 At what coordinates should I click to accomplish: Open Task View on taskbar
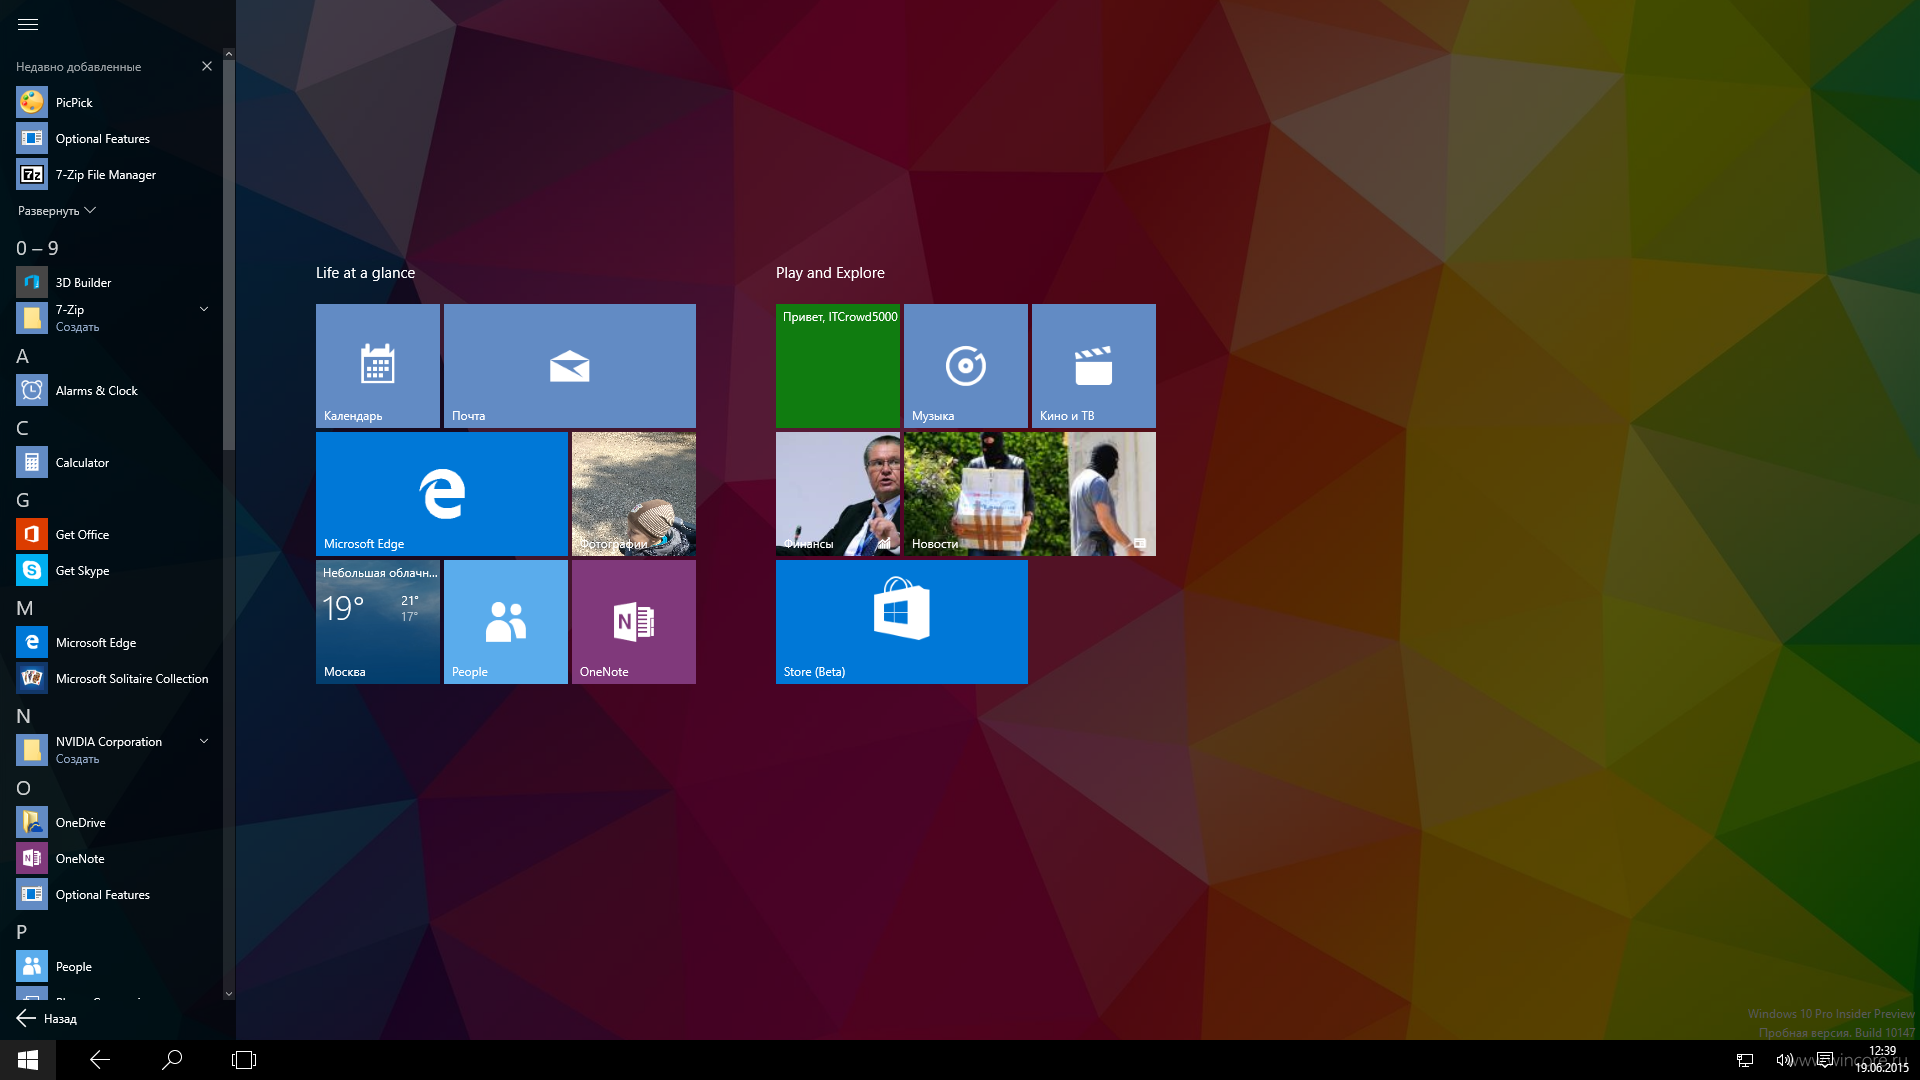tap(244, 1060)
